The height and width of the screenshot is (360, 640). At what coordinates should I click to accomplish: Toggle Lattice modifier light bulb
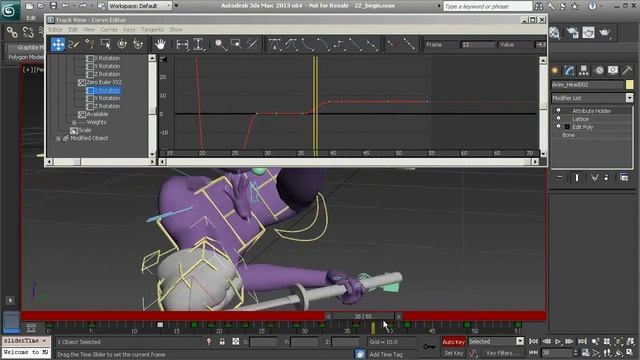pyautogui.click(x=558, y=119)
